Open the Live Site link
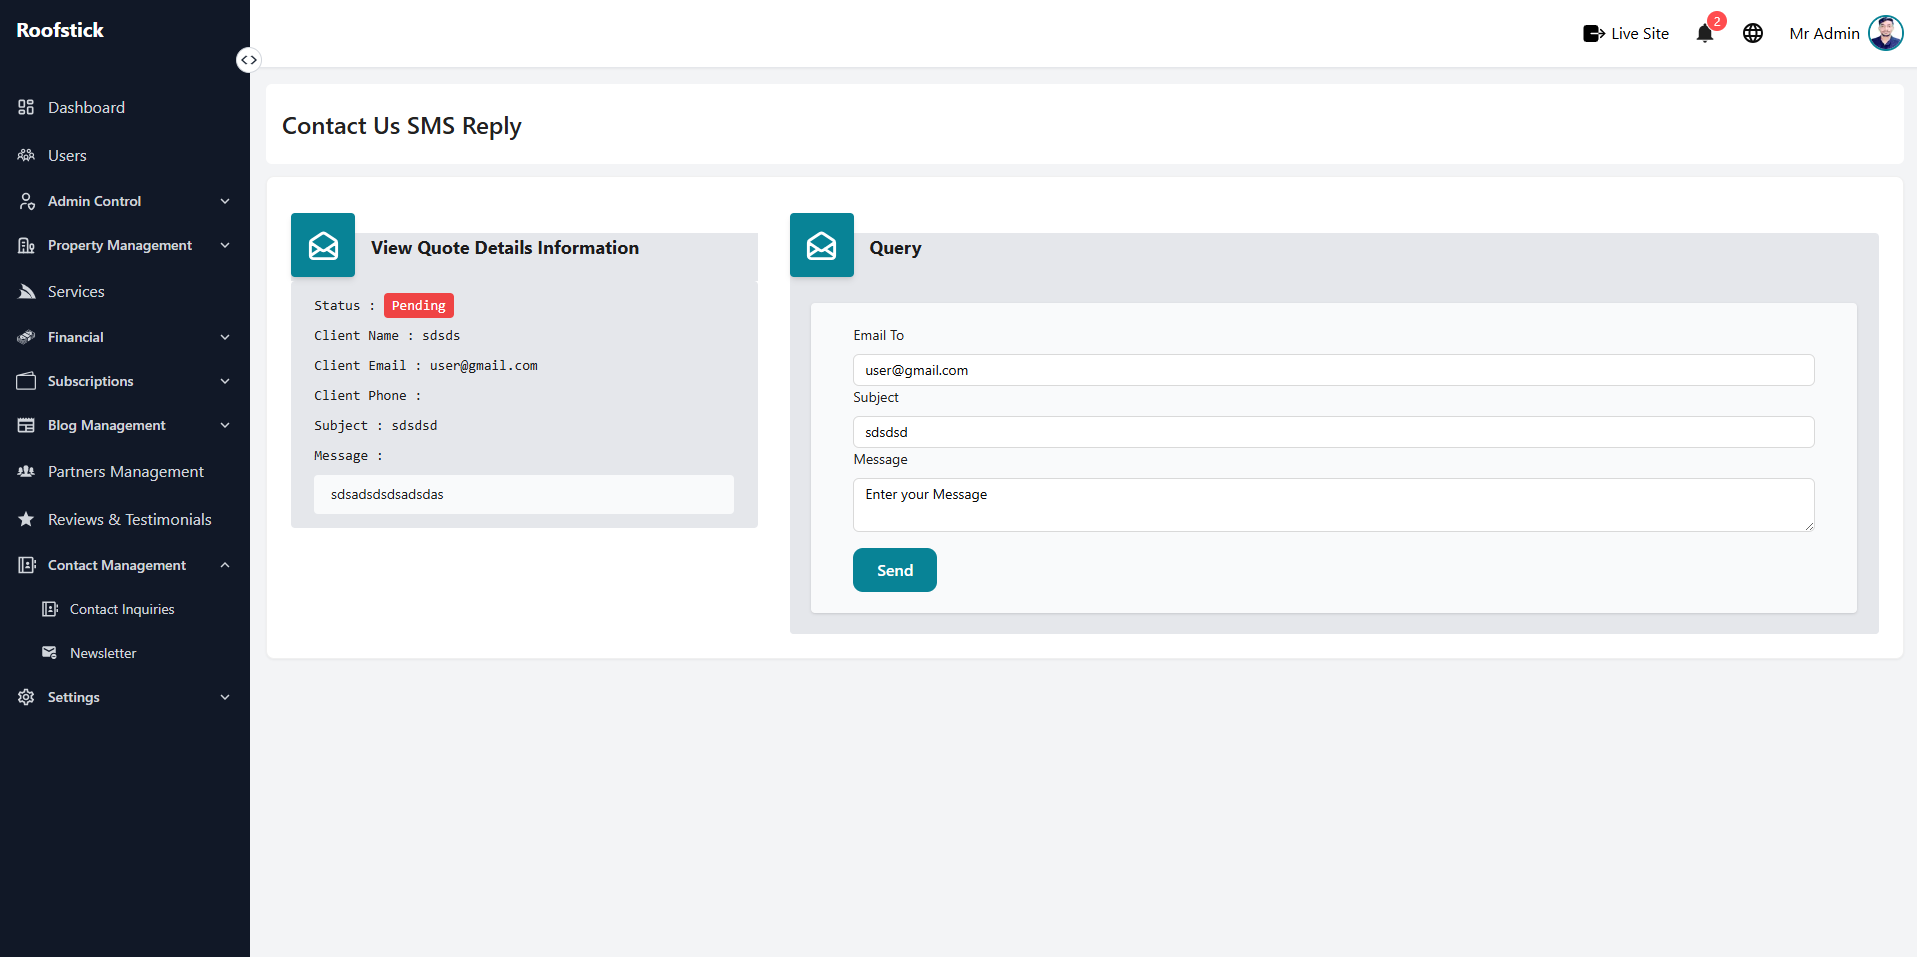The image size is (1917, 957). point(1640,33)
